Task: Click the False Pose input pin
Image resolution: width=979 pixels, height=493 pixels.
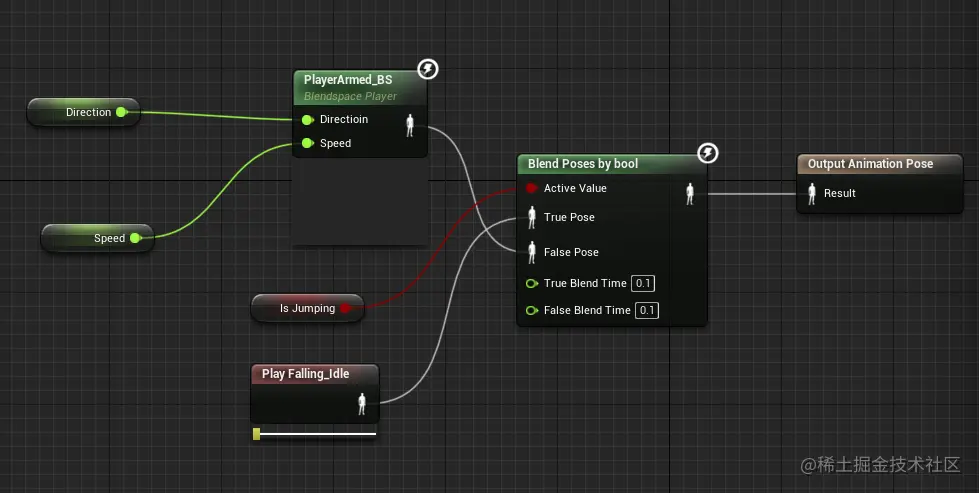Action: (532, 252)
